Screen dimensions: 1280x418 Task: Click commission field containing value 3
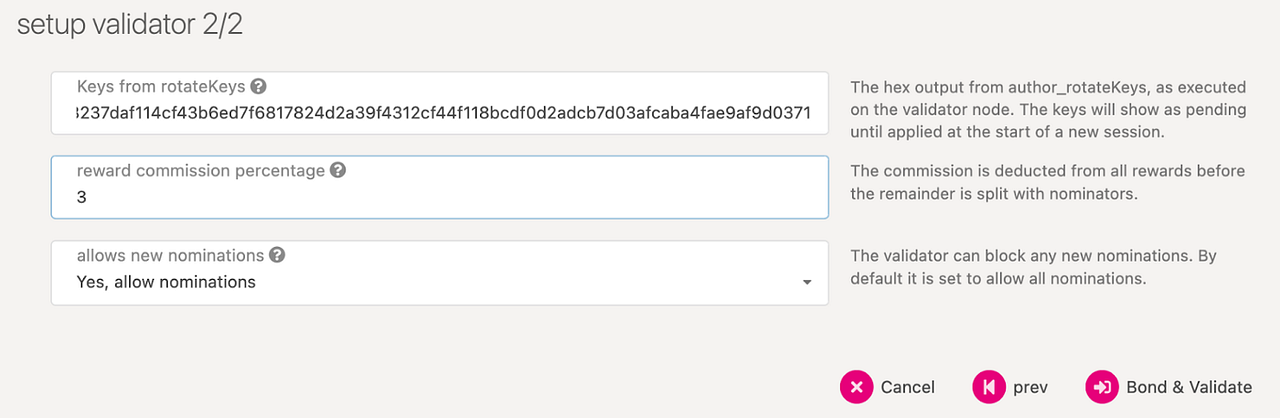coord(440,187)
